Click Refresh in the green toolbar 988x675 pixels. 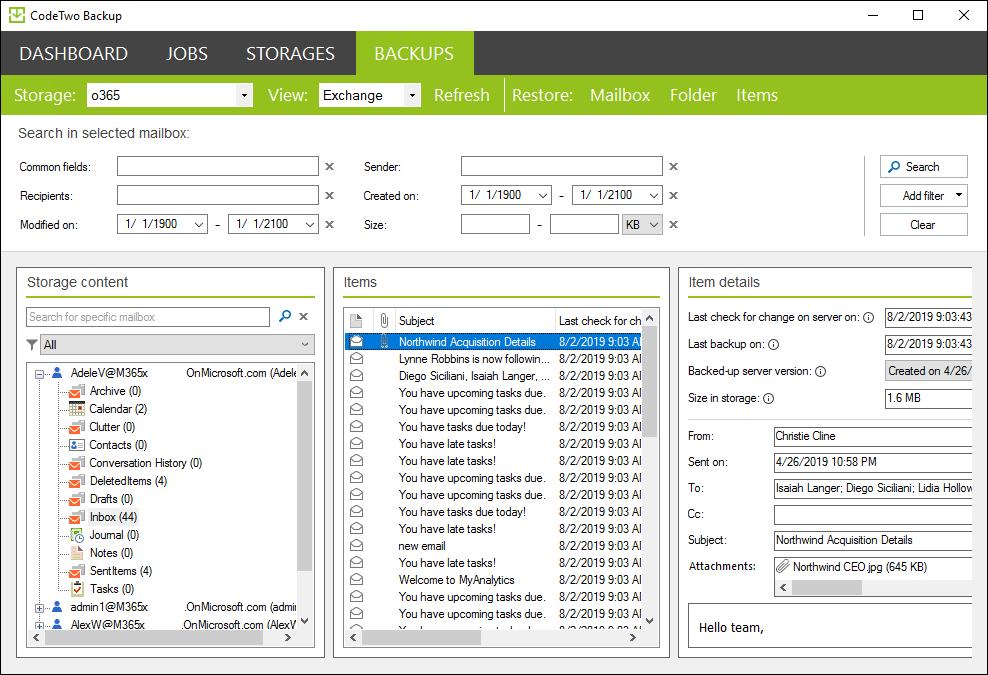pyautogui.click(x=462, y=95)
